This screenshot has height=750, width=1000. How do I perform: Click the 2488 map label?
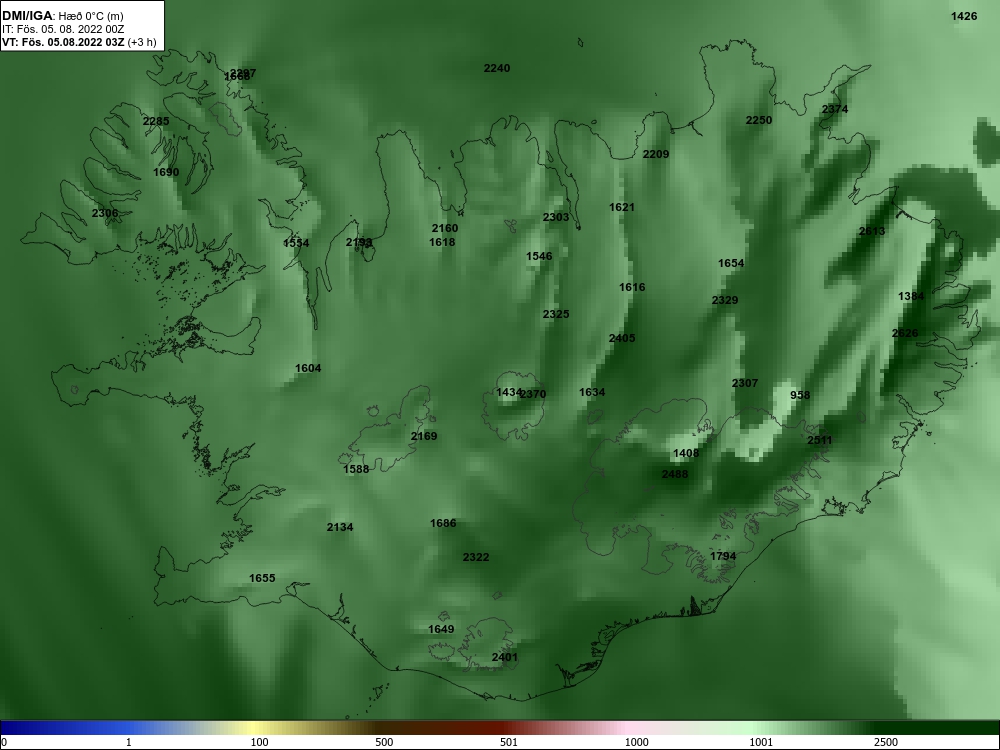click(x=675, y=474)
